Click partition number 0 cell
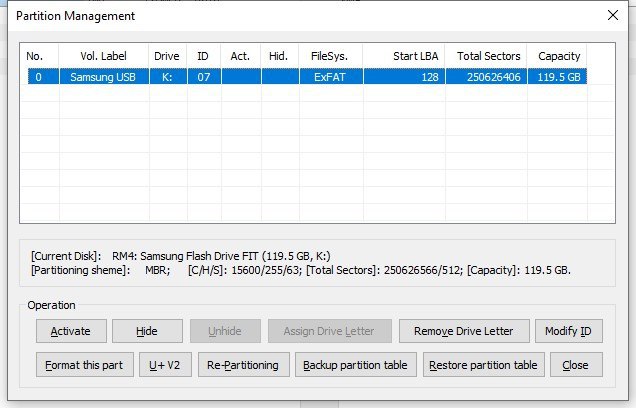Image resolution: width=636 pixels, height=408 pixels. tap(43, 77)
